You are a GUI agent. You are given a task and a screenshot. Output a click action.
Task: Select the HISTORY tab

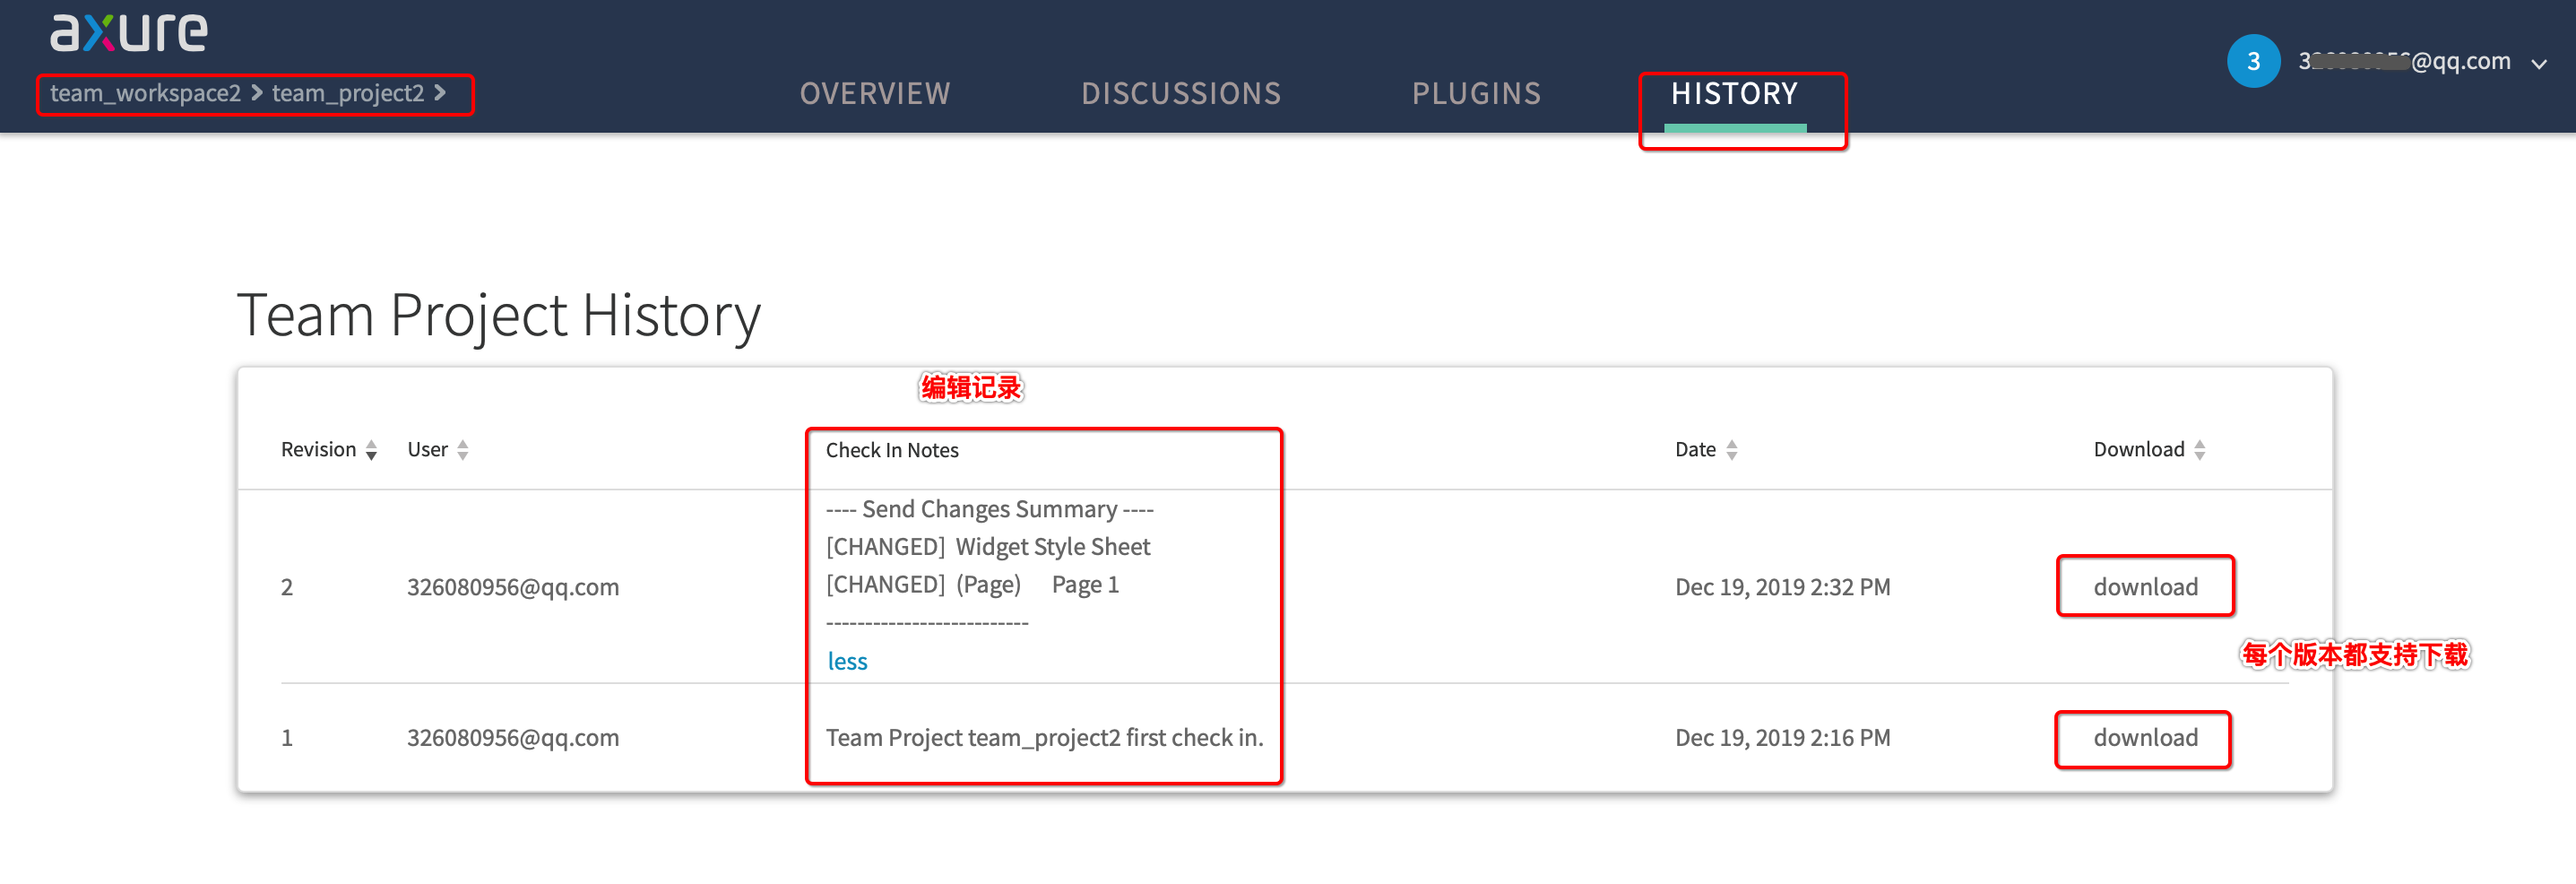click(x=1735, y=94)
